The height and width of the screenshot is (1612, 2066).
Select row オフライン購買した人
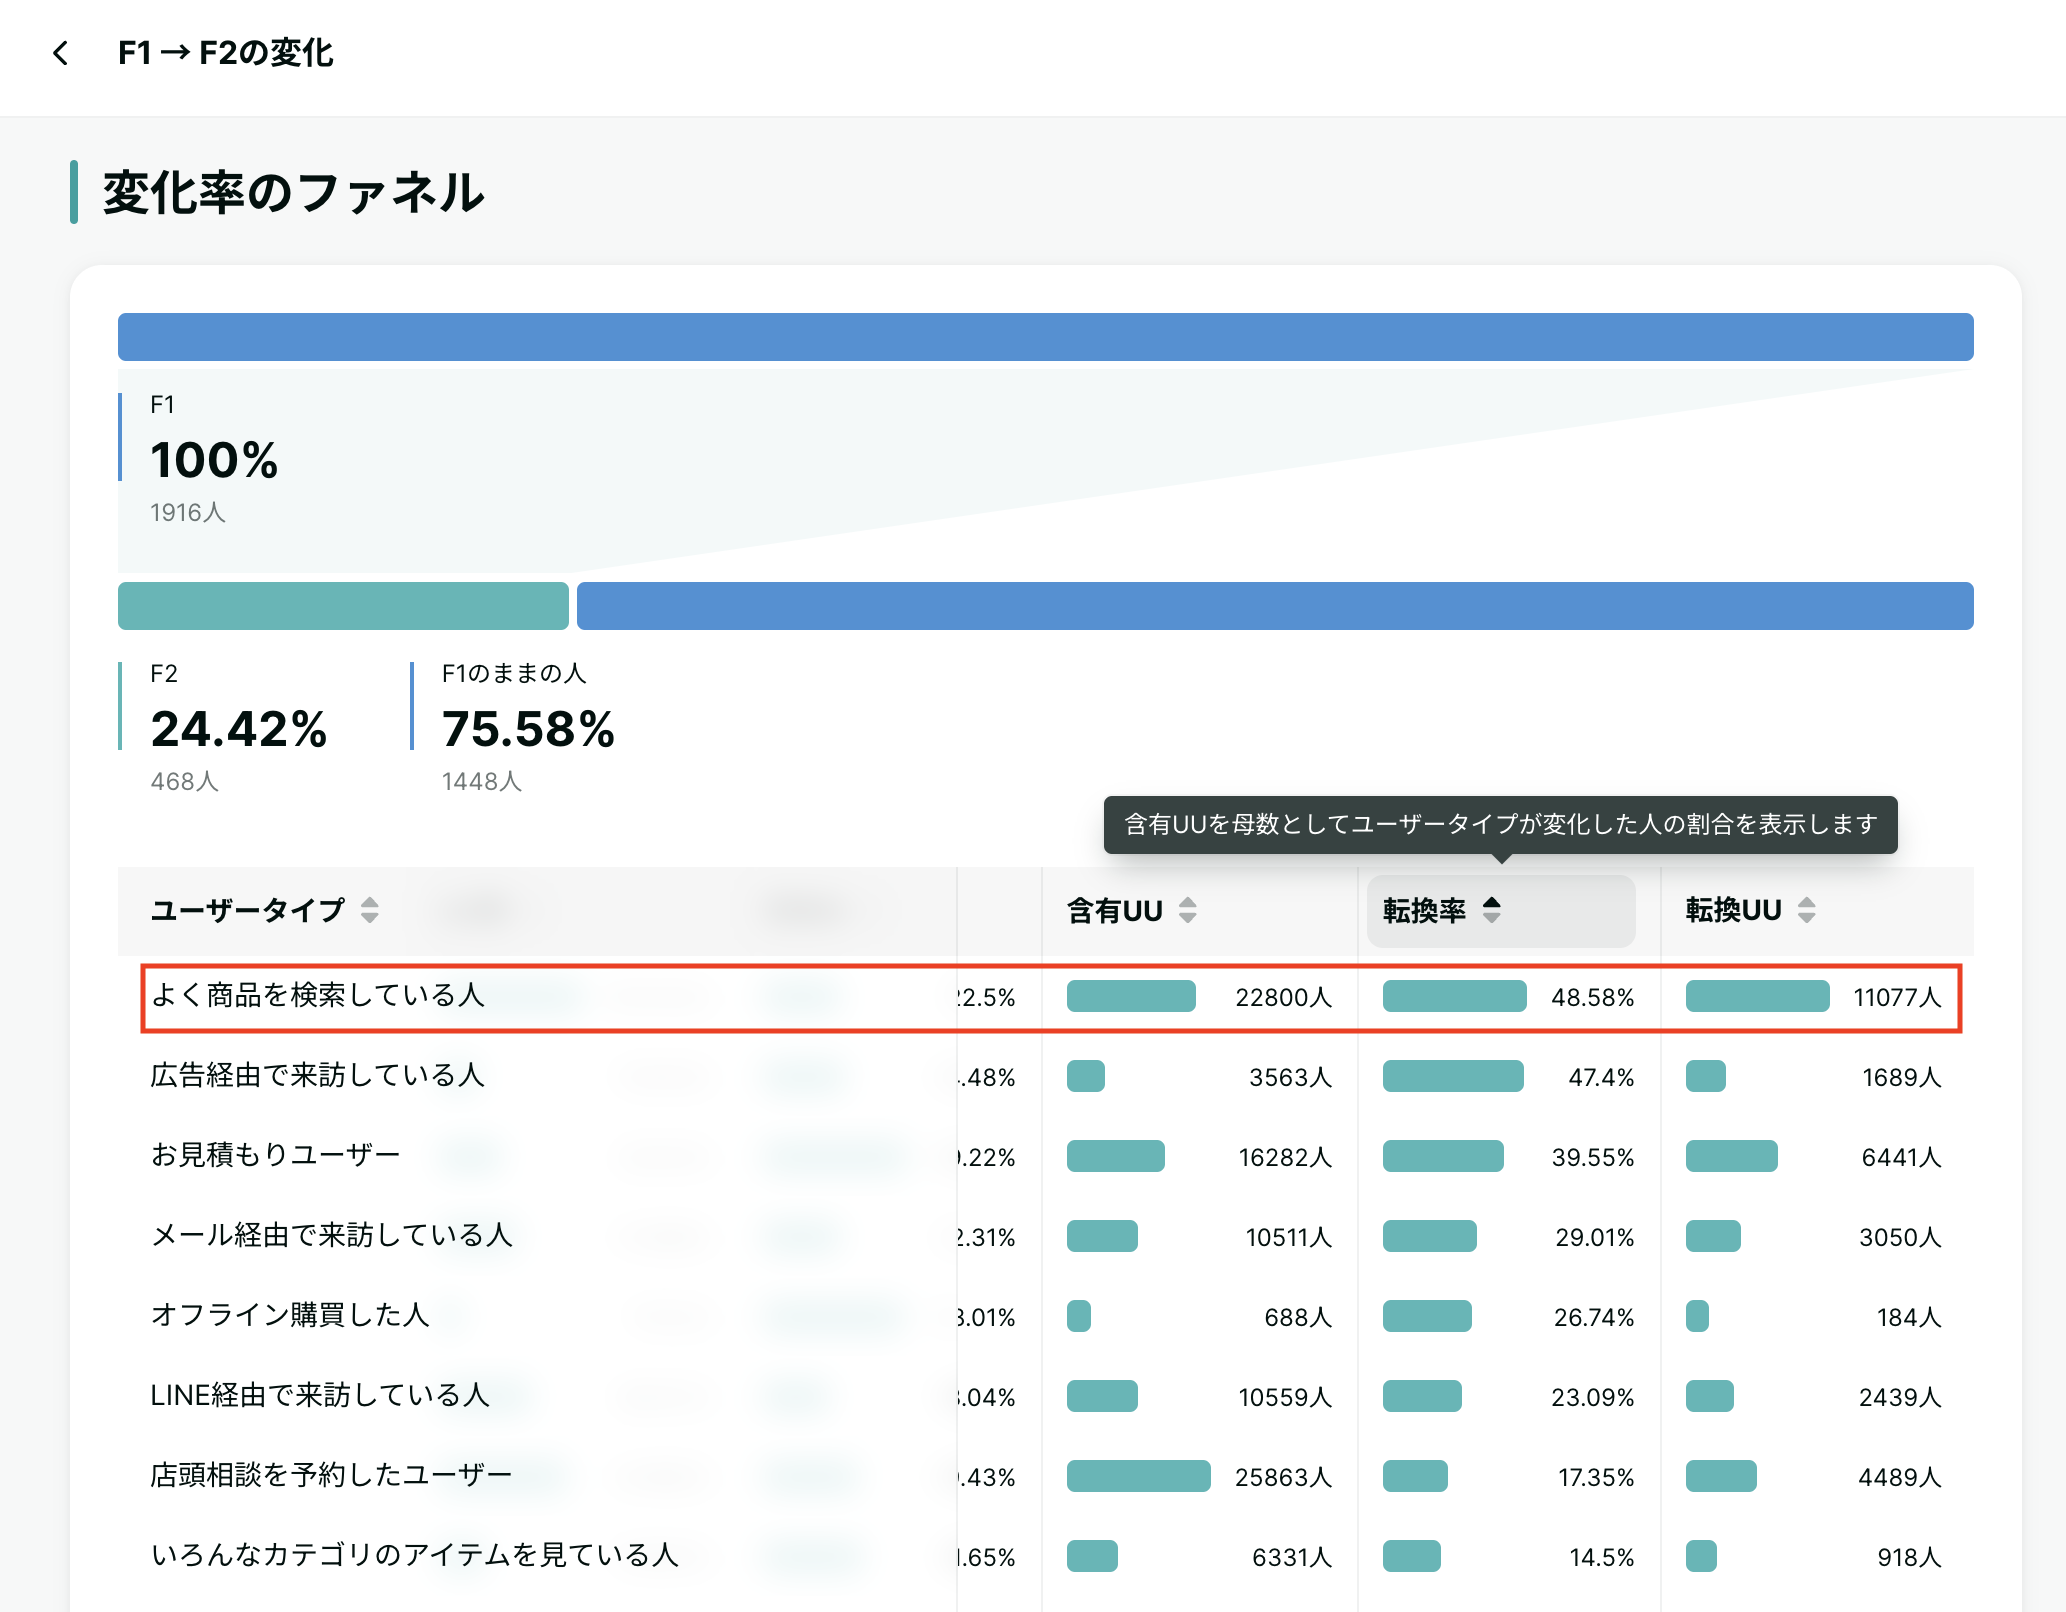pyautogui.click(x=1046, y=1317)
